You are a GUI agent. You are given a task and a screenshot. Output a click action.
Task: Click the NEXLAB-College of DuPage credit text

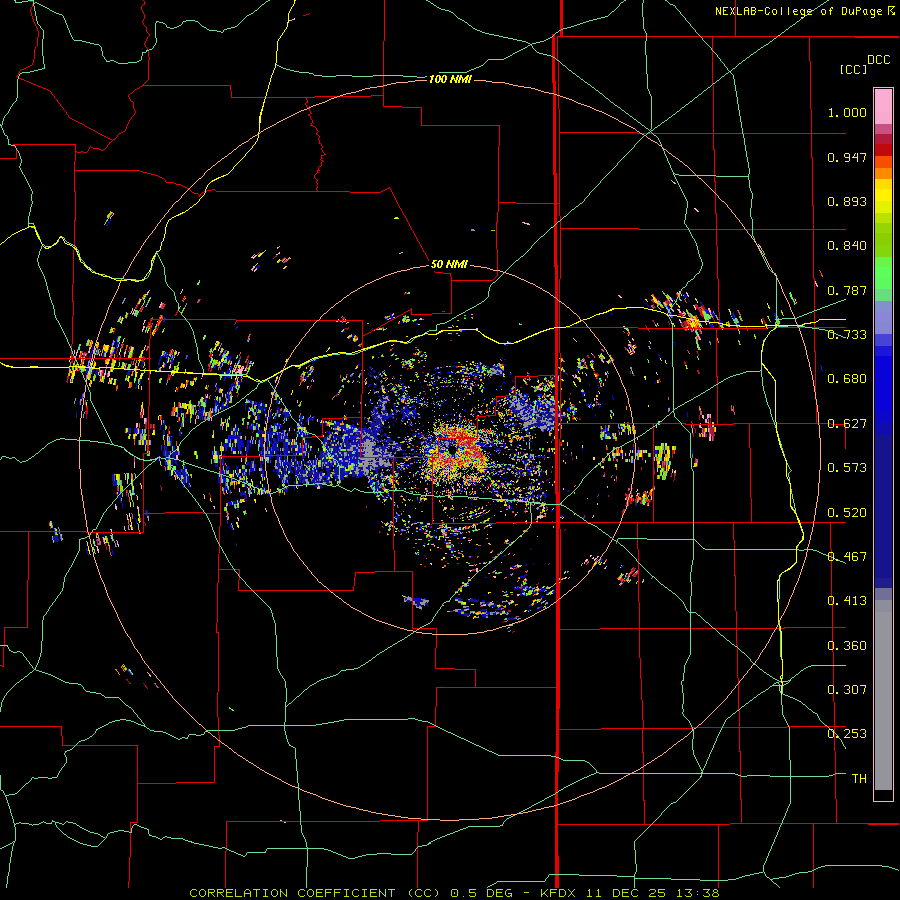(x=805, y=11)
